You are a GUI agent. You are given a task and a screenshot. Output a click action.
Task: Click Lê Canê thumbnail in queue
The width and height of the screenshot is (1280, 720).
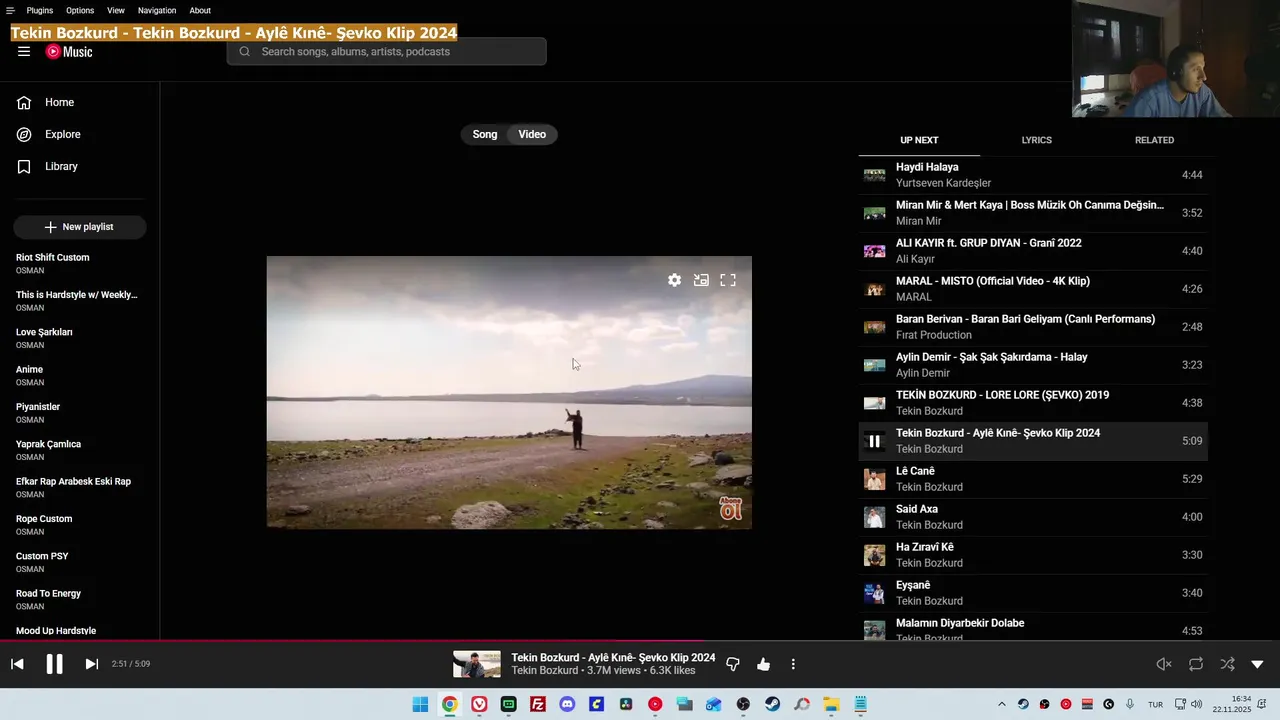point(875,479)
